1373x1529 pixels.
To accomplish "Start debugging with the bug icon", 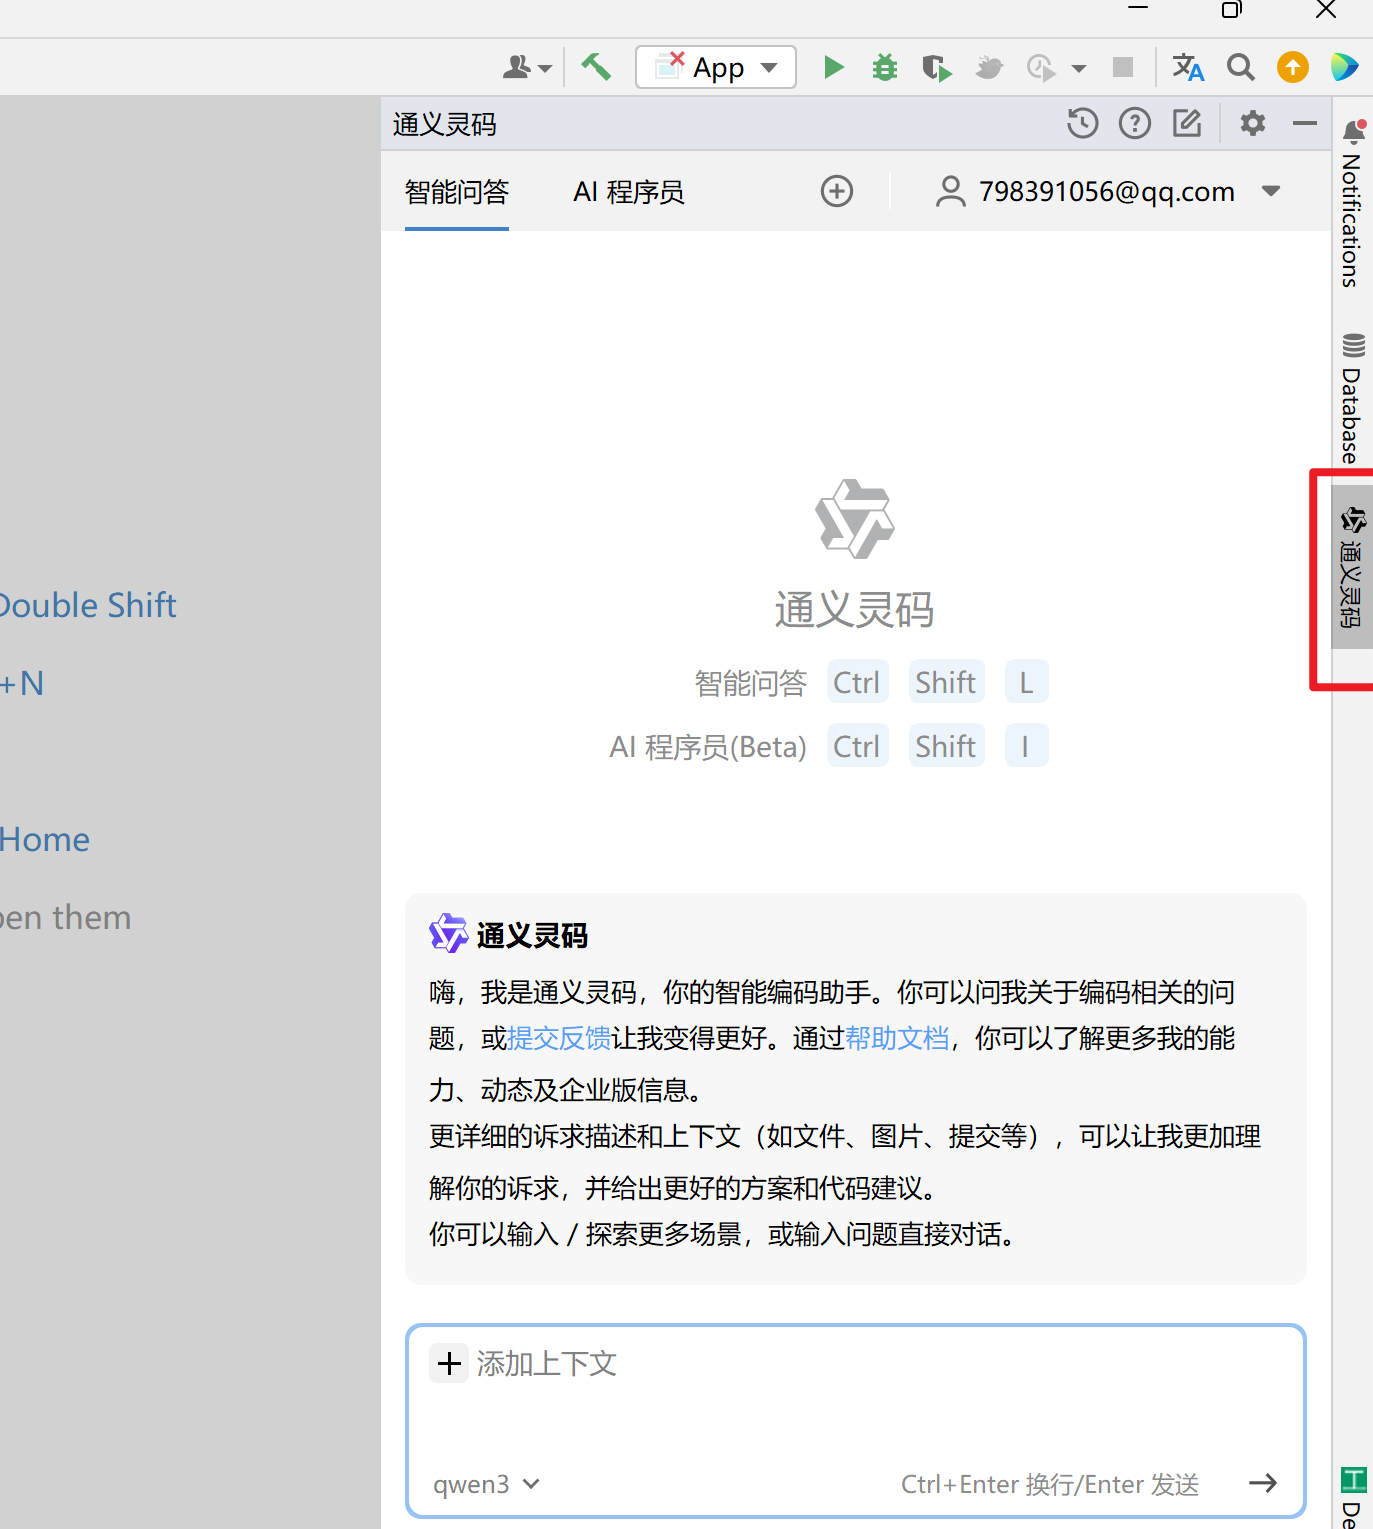I will pyautogui.click(x=885, y=67).
